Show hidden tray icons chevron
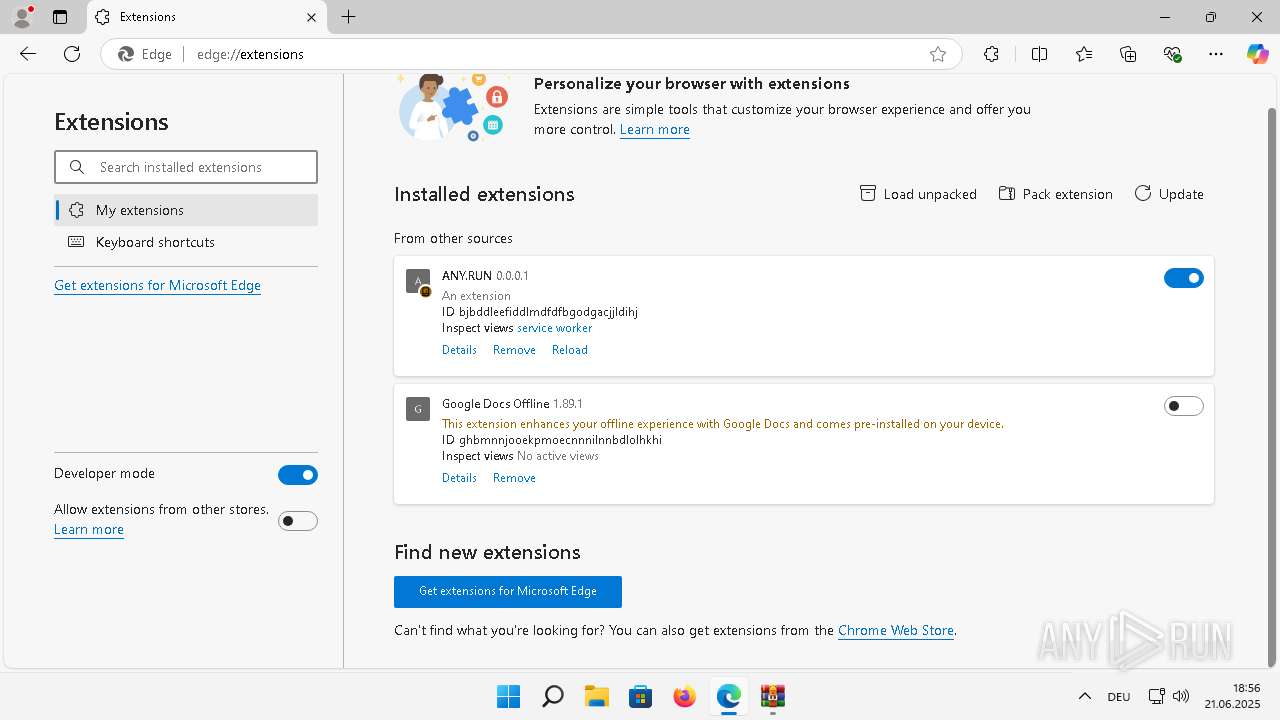The image size is (1280, 720). [x=1084, y=696]
